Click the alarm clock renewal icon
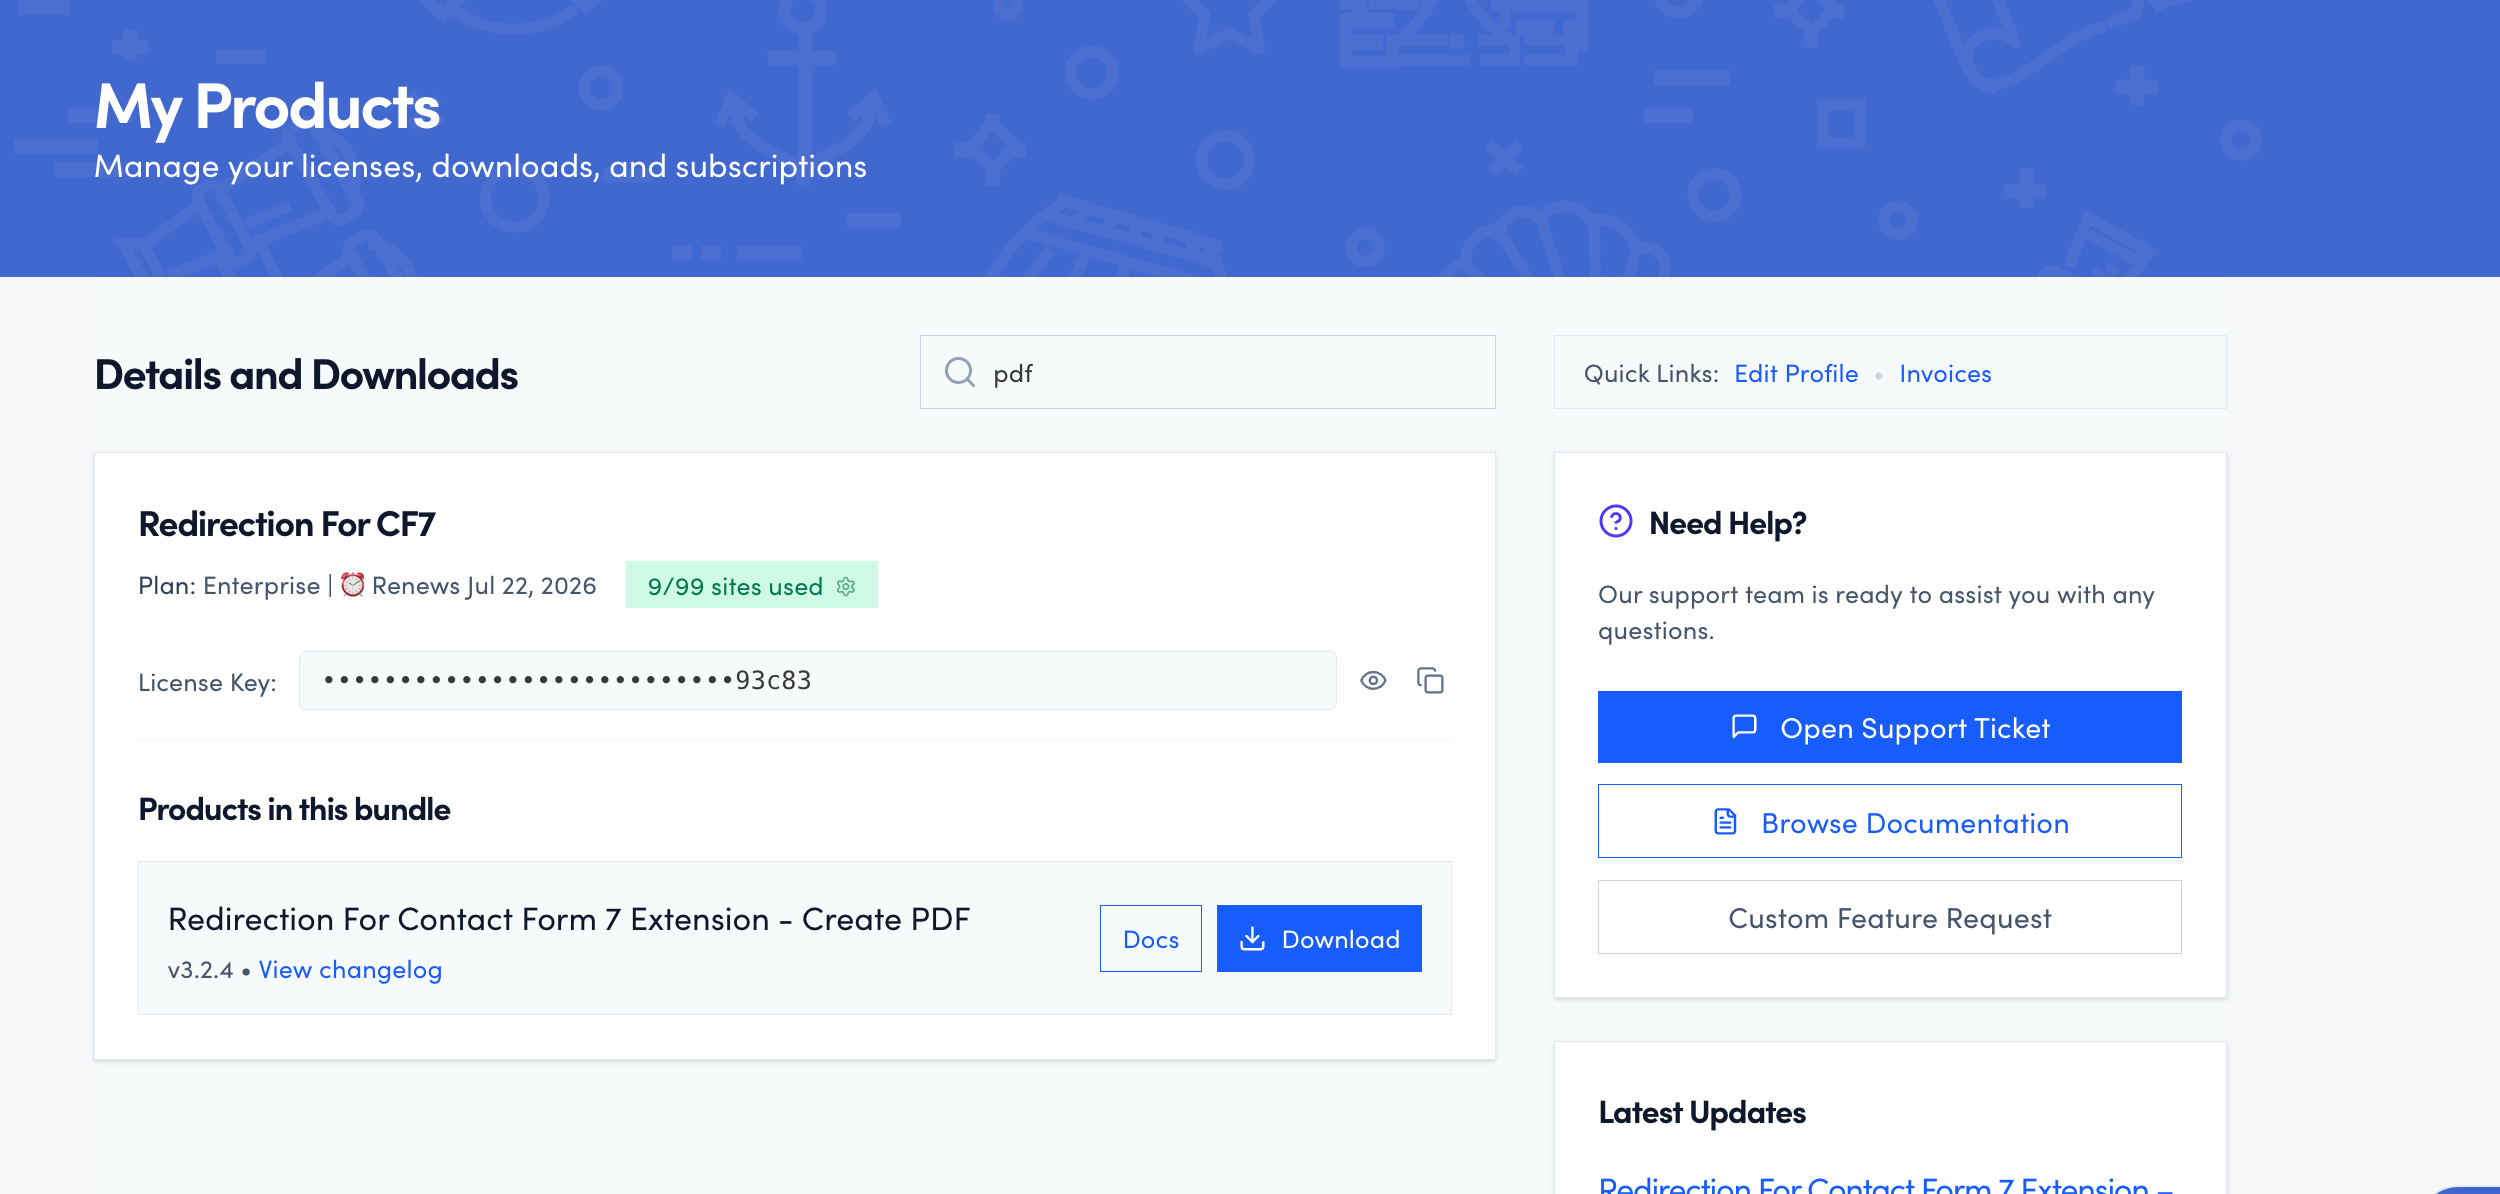This screenshot has width=2500, height=1194. point(352,585)
